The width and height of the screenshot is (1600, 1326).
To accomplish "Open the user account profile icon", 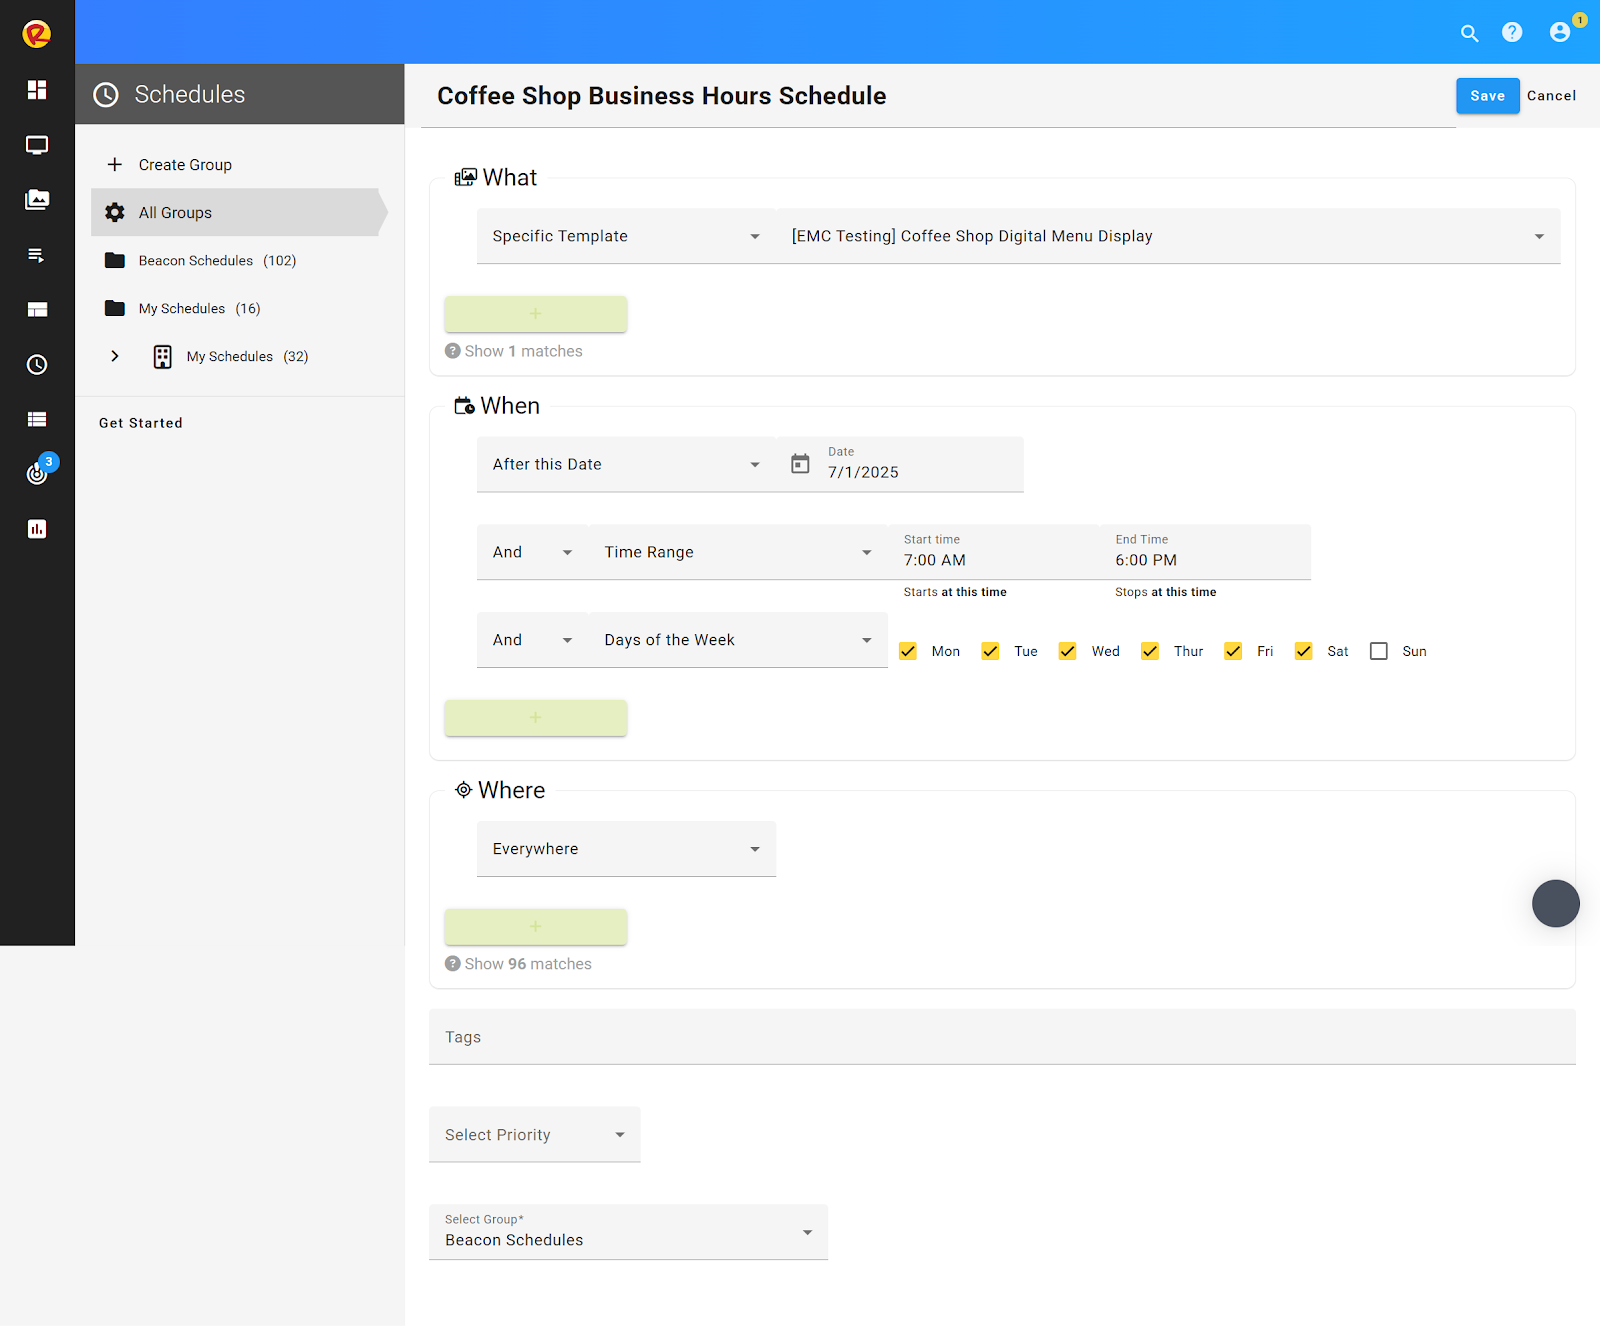I will tap(1559, 33).
